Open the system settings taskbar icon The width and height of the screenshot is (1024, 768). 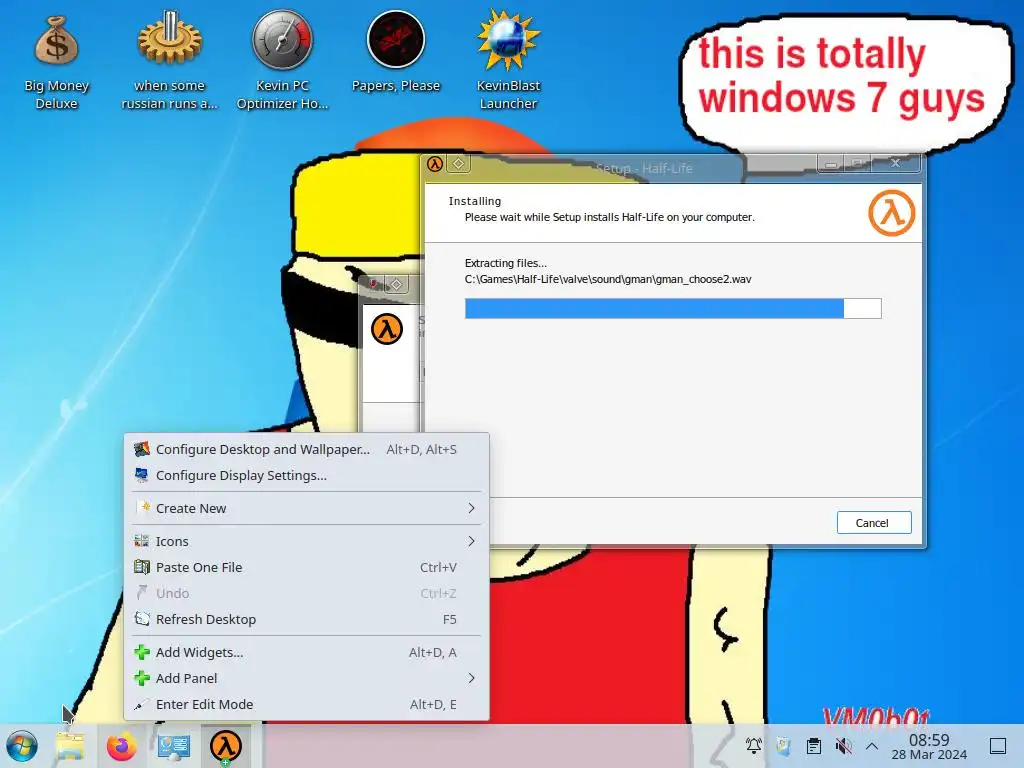tap(174, 746)
